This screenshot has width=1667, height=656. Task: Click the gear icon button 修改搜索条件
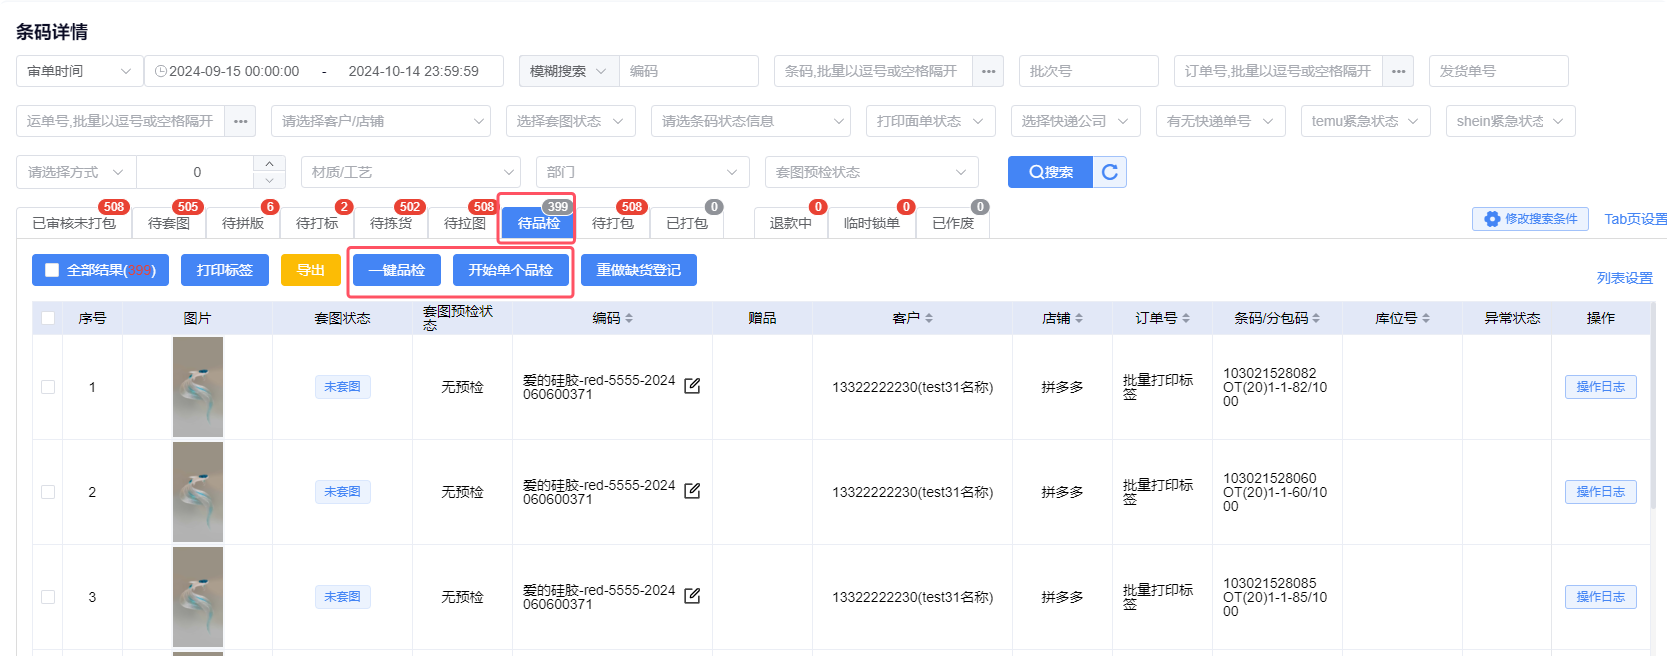point(1530,219)
